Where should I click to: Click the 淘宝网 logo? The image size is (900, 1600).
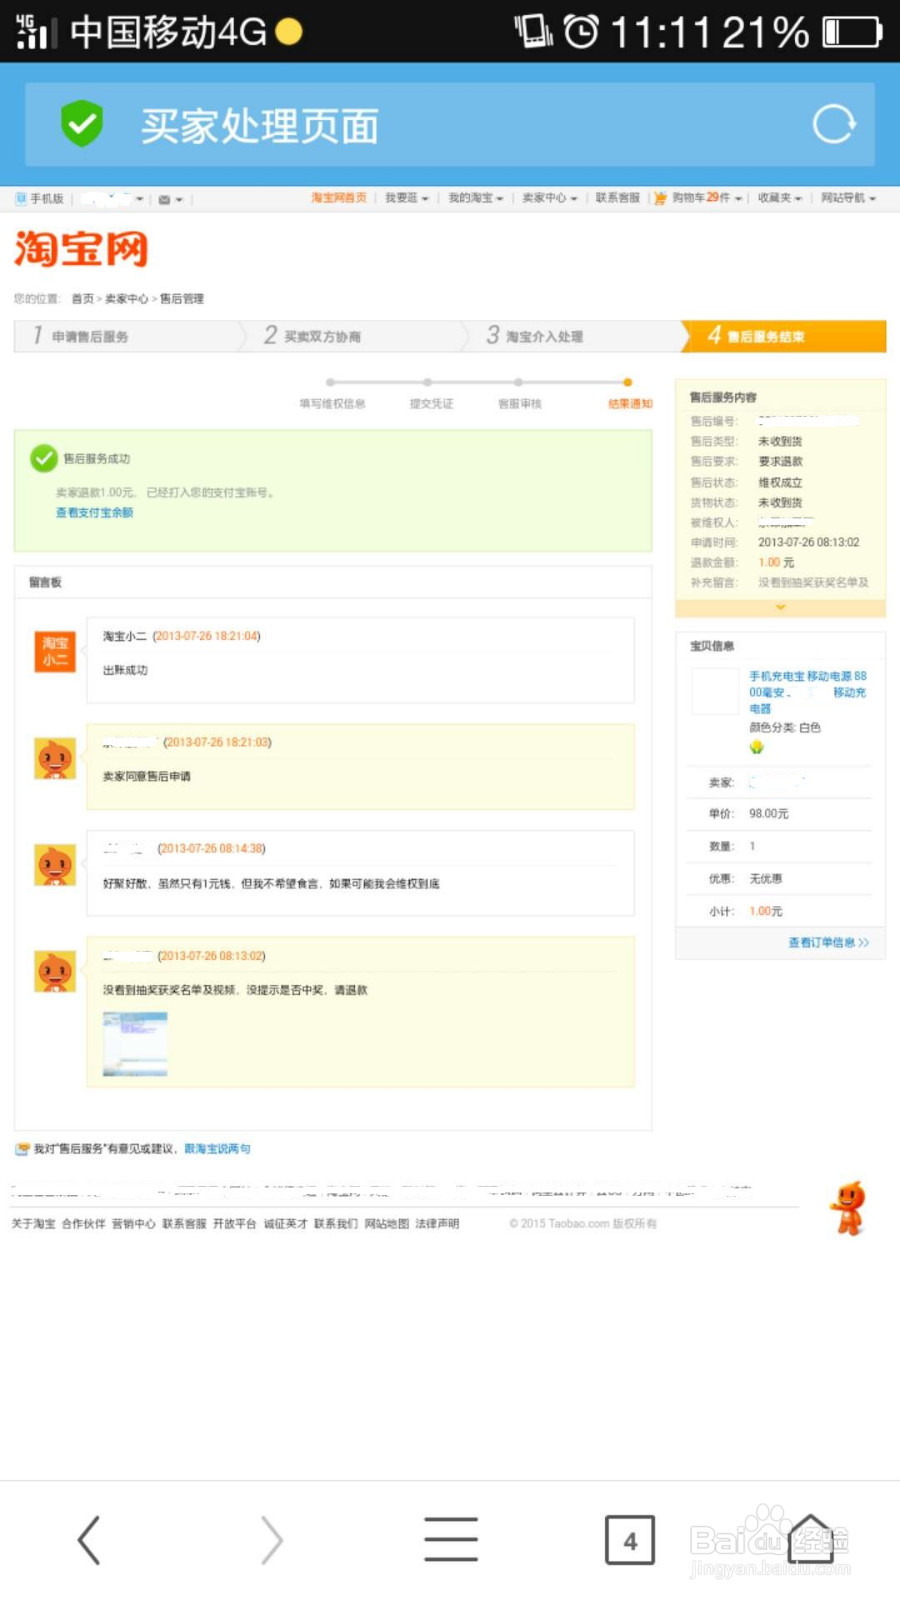tap(81, 249)
